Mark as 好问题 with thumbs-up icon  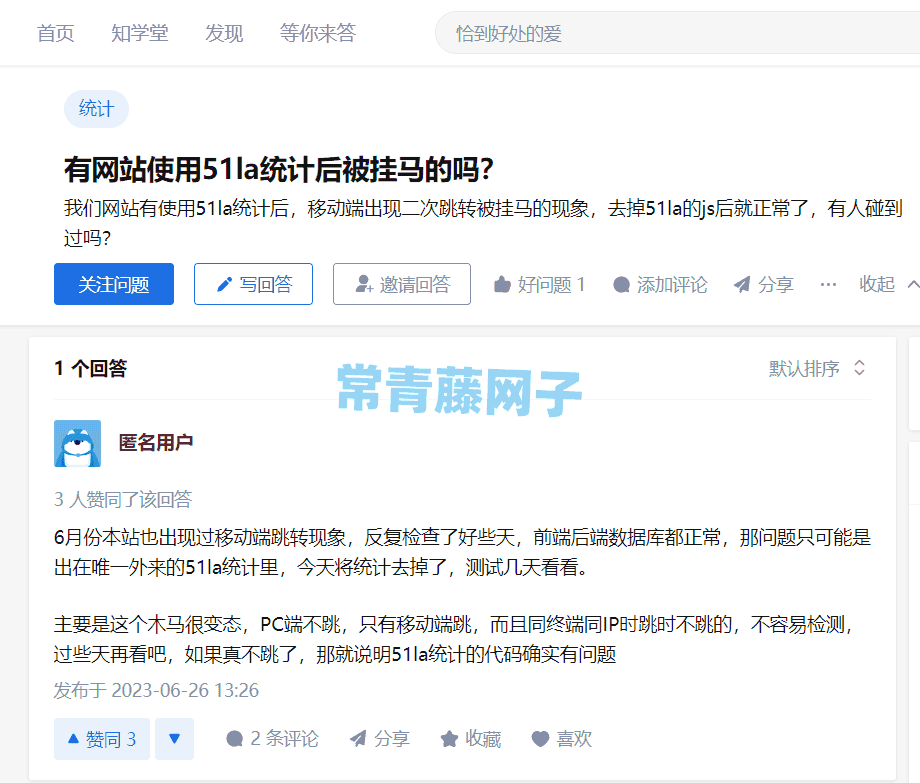click(502, 284)
